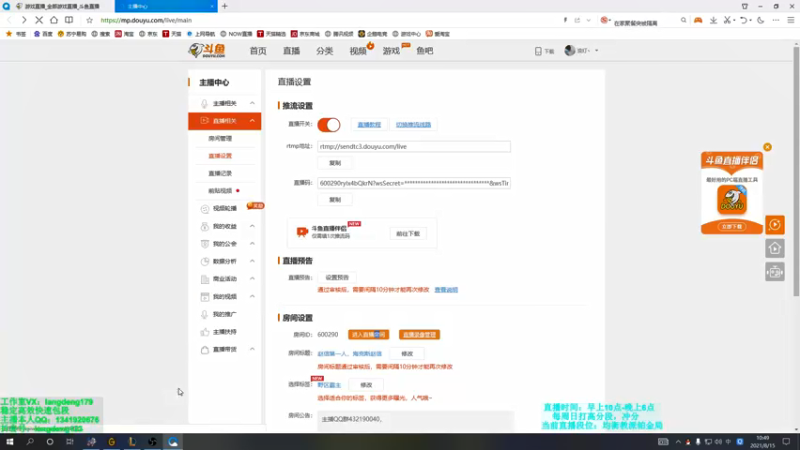Expand the 商业活动 sidebar section
This screenshot has height=450, width=800.
pos(252,279)
